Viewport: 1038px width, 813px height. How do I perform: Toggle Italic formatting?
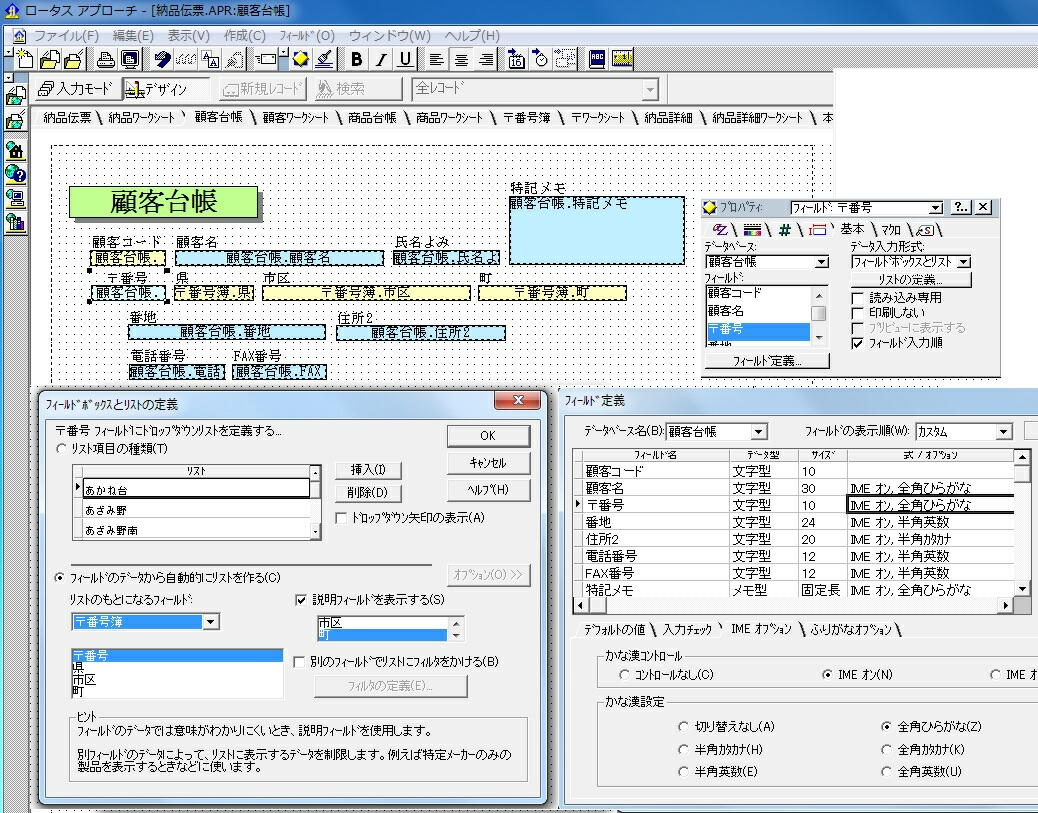pos(381,60)
